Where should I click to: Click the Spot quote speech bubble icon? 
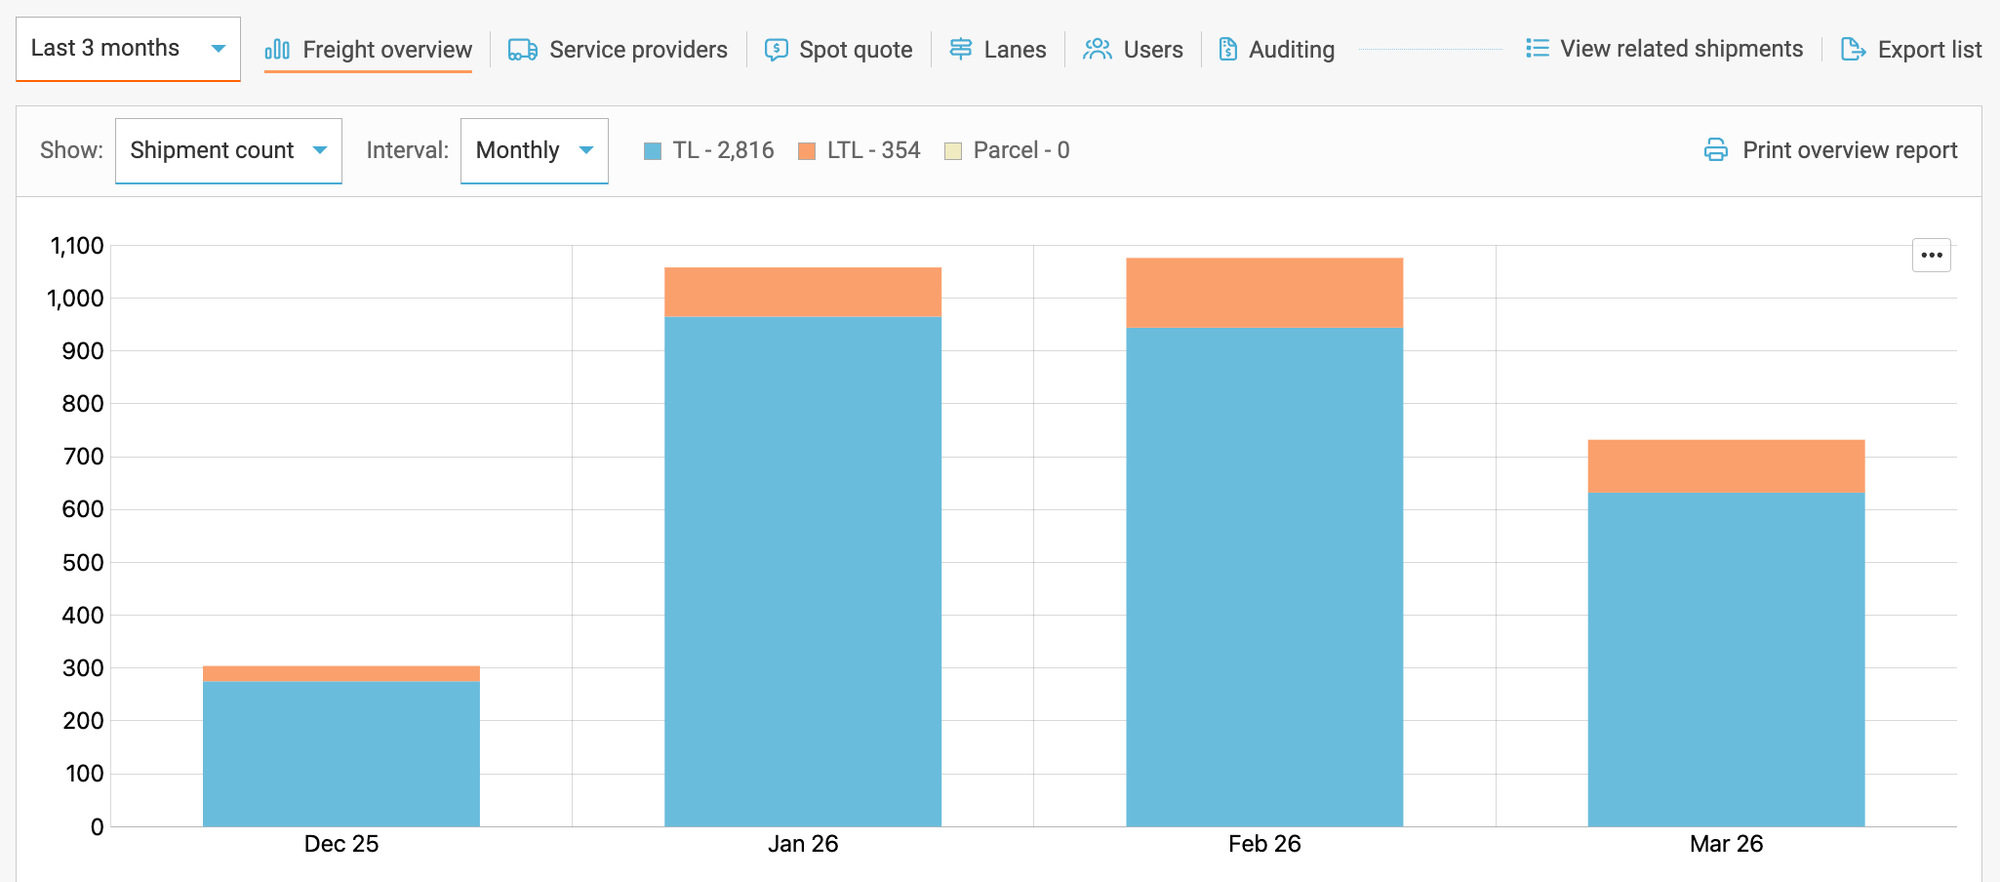click(x=776, y=49)
